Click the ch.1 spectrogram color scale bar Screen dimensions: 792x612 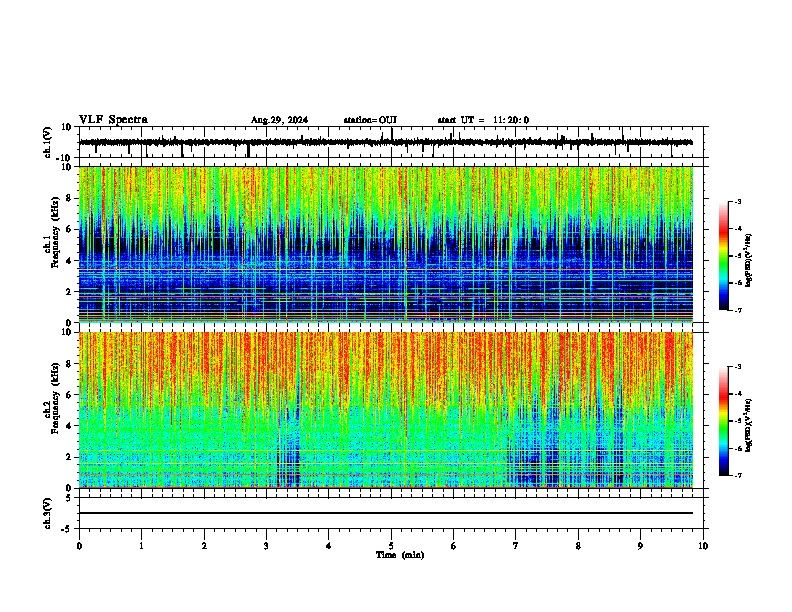tap(724, 256)
